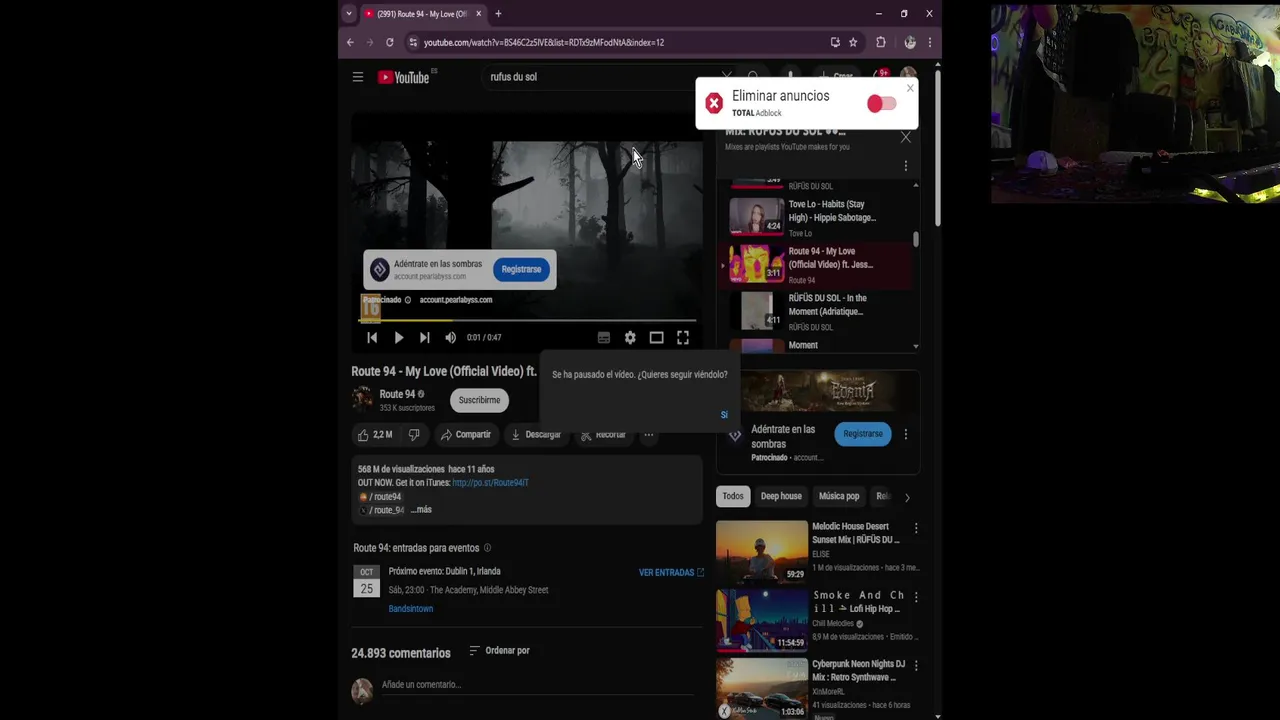Open the Mix playlist three-dot options
Image resolution: width=1280 pixels, height=720 pixels.
coord(906,166)
